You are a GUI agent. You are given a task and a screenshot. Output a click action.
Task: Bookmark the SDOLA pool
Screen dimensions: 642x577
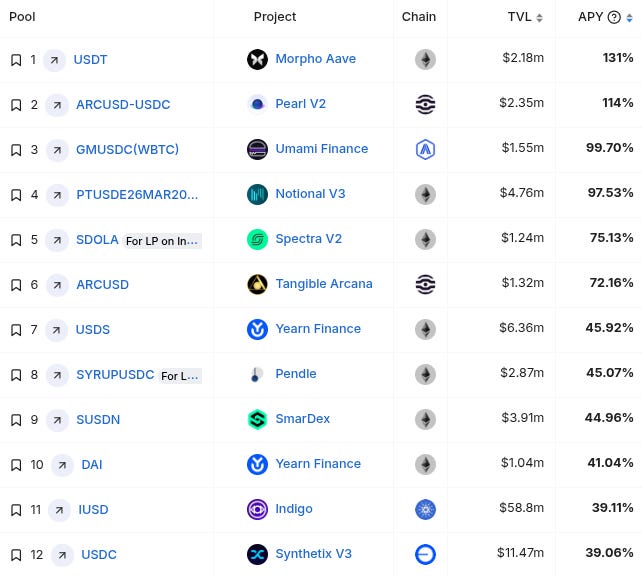click(16, 240)
